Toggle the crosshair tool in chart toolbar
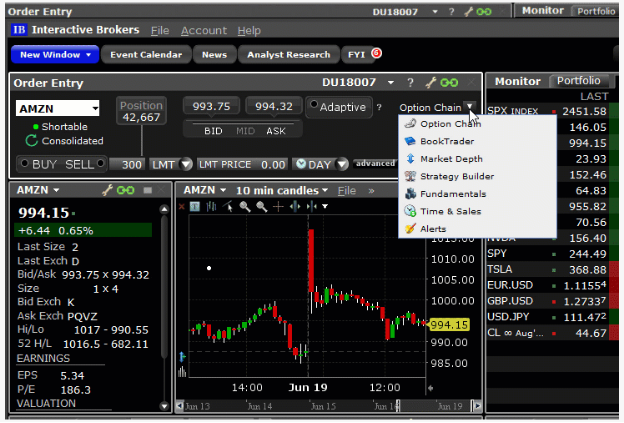The width and height of the screenshot is (624, 423). pyautogui.click(x=278, y=206)
